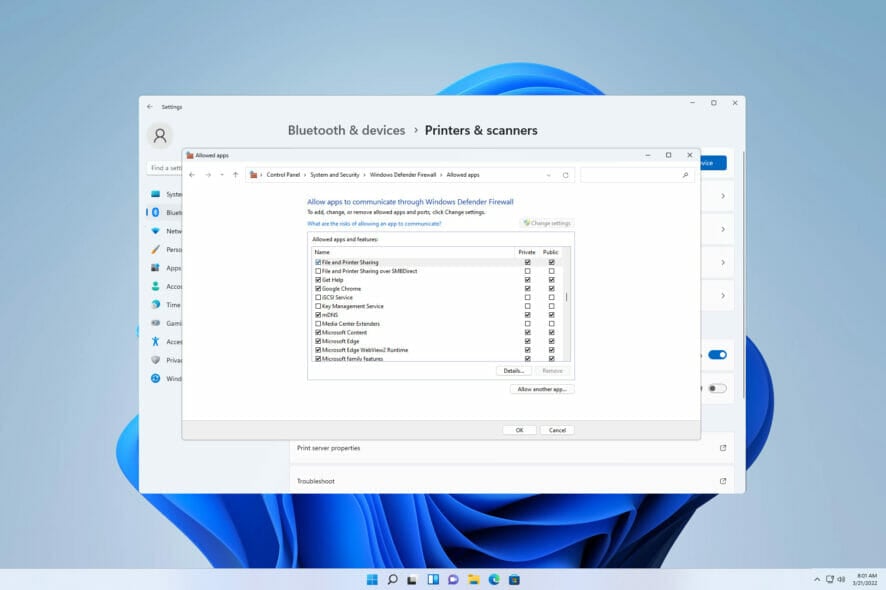Select Windows Defender Firewall breadcrumb
This screenshot has height=590, width=886.
[x=403, y=175]
